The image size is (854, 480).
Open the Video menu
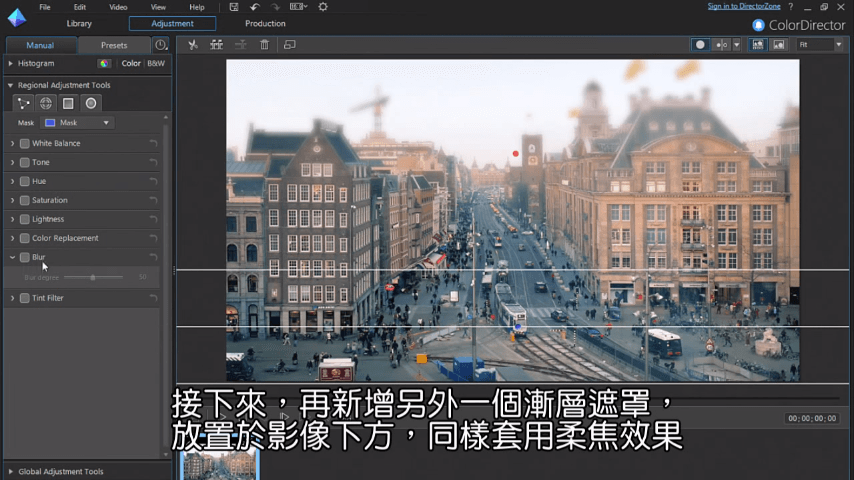[118, 7]
